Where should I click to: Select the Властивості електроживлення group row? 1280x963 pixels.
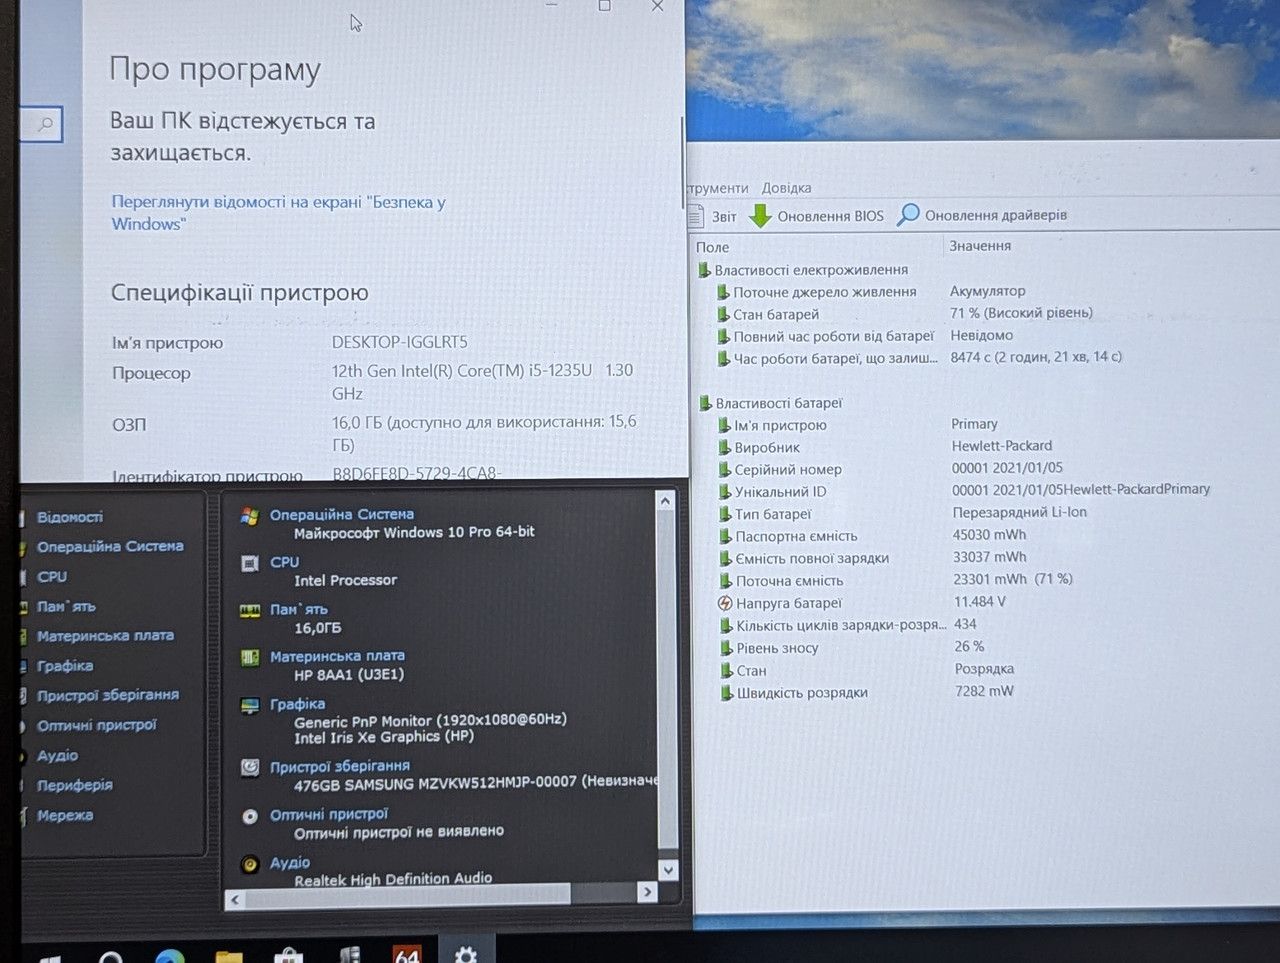tap(811, 270)
